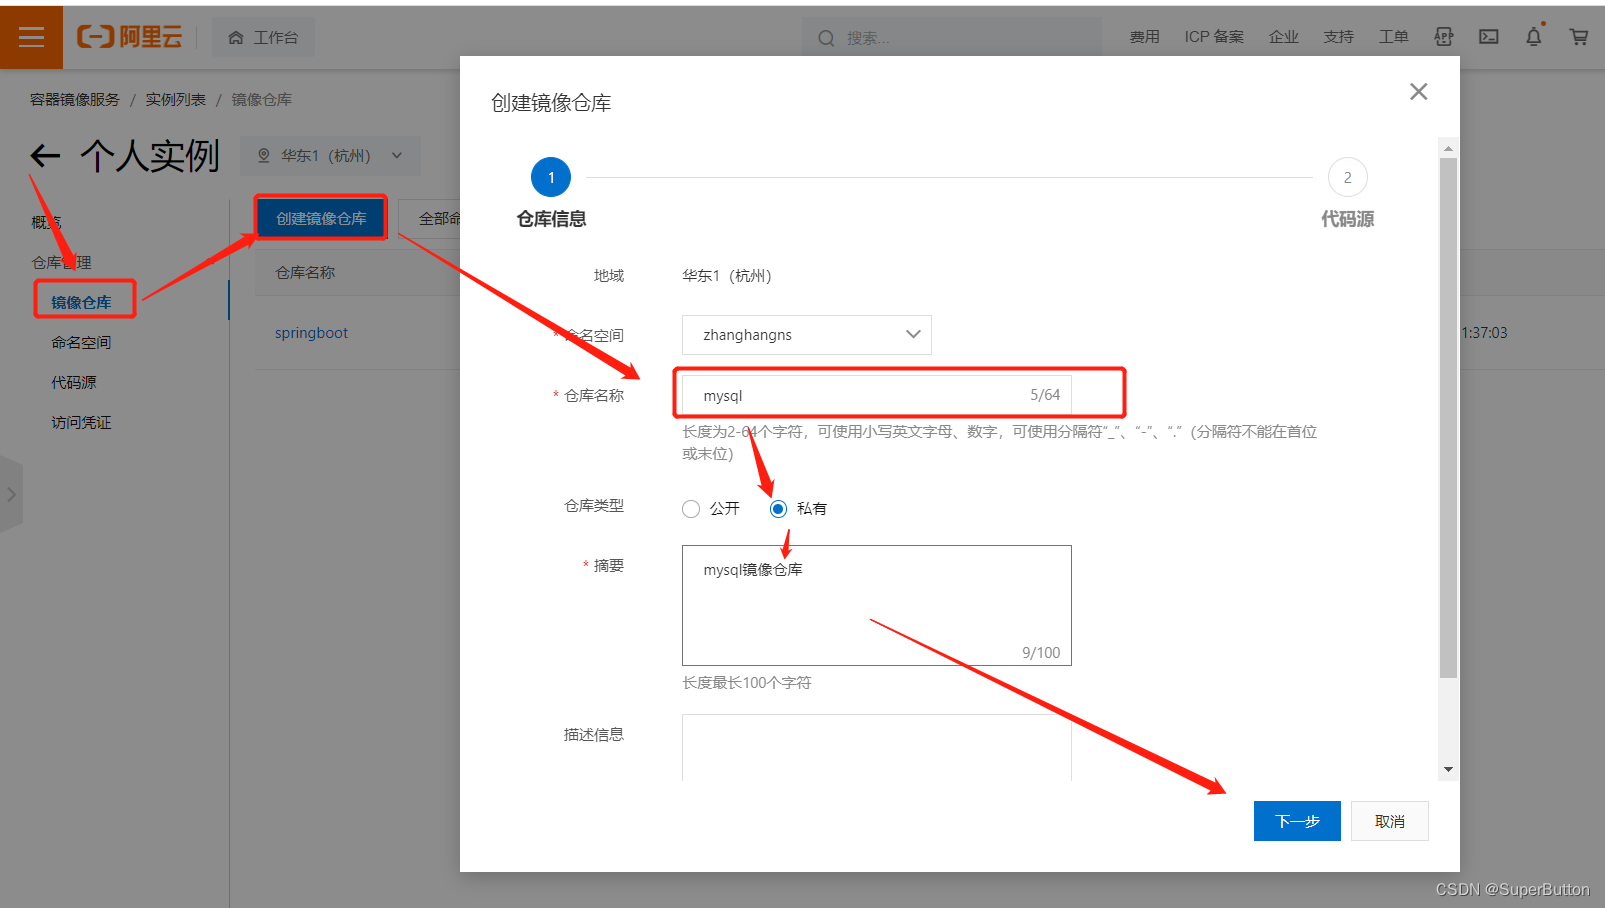Viewport: 1605px width, 908px height.
Task: Click the dialog scrollbar down arrow
Action: click(1448, 770)
